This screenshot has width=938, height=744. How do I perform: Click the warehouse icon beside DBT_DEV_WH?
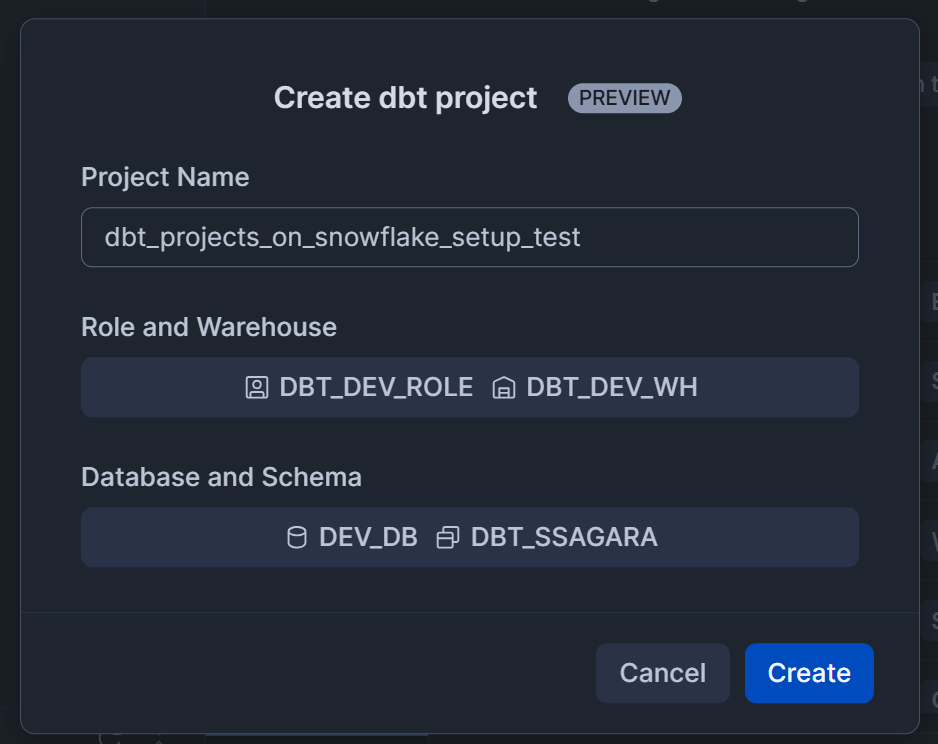(504, 388)
